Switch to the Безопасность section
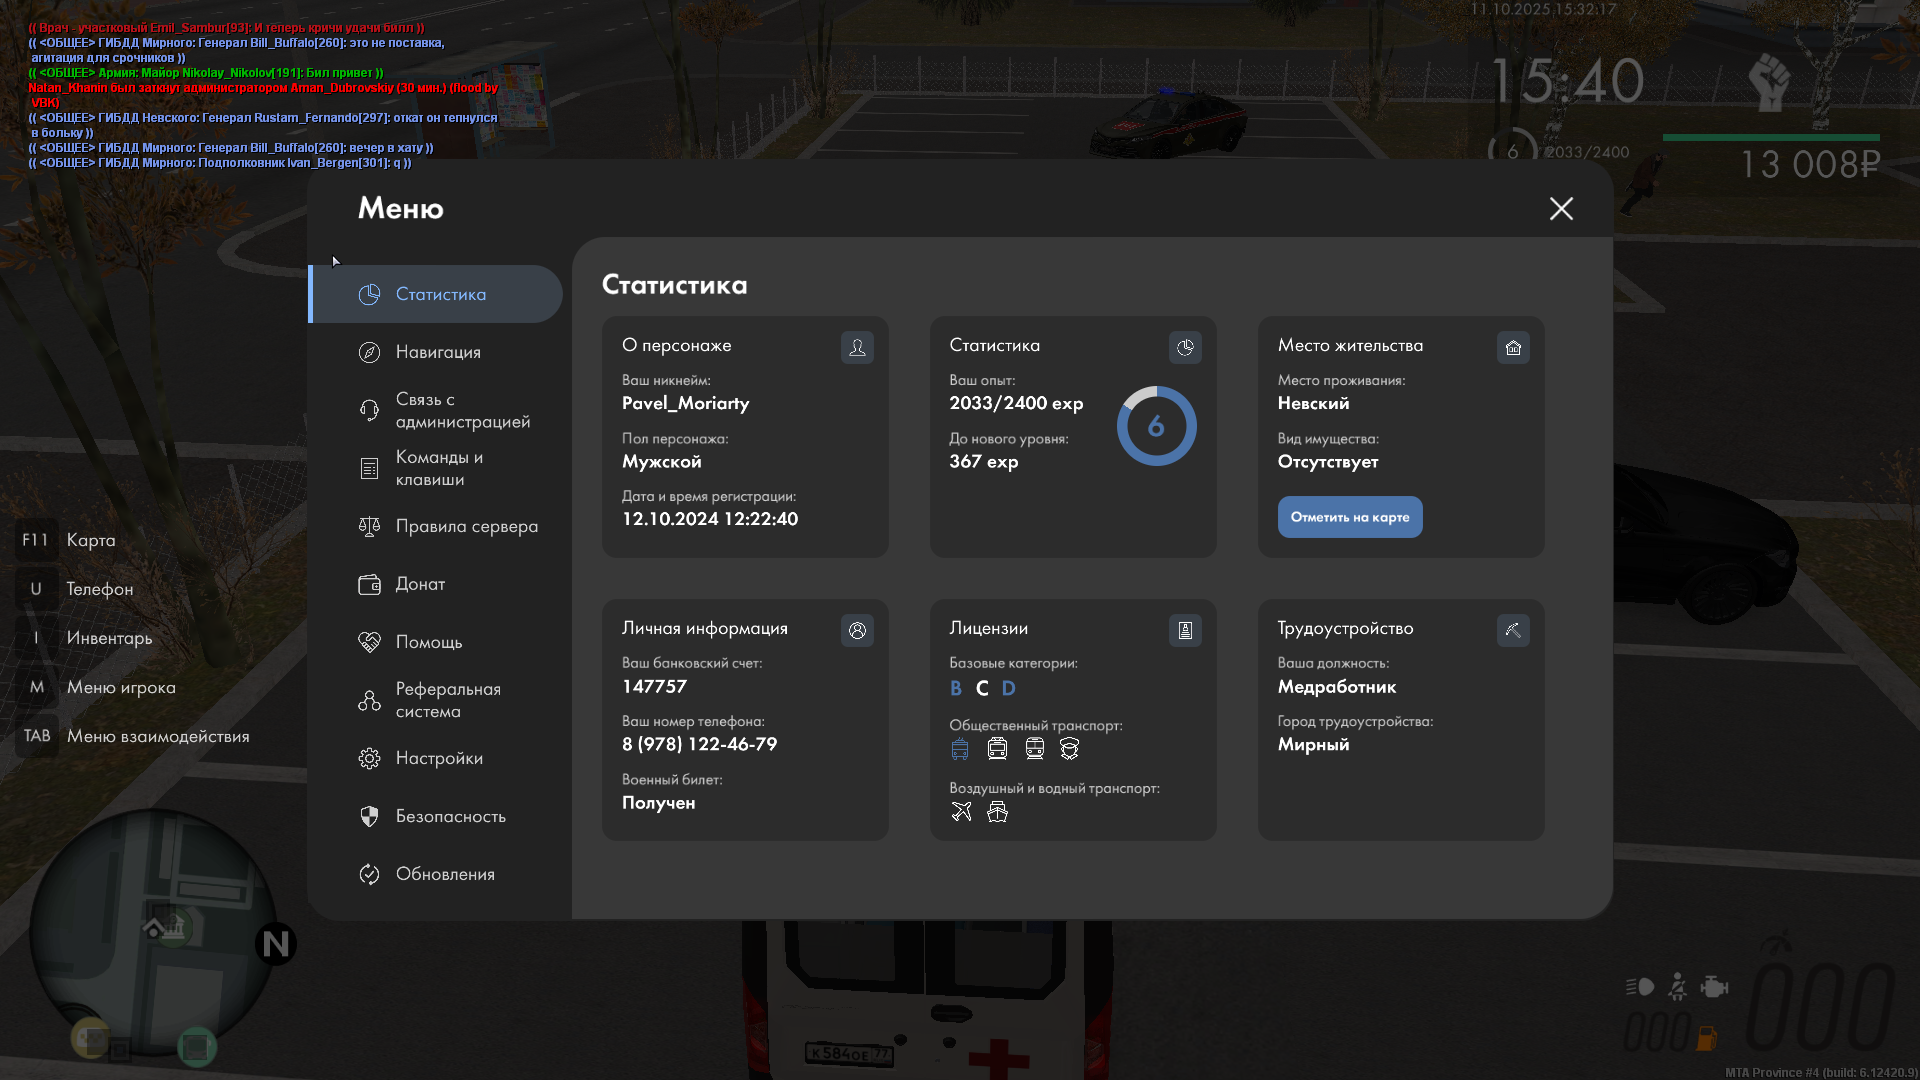Viewport: 1920px width, 1080px height. [450, 816]
